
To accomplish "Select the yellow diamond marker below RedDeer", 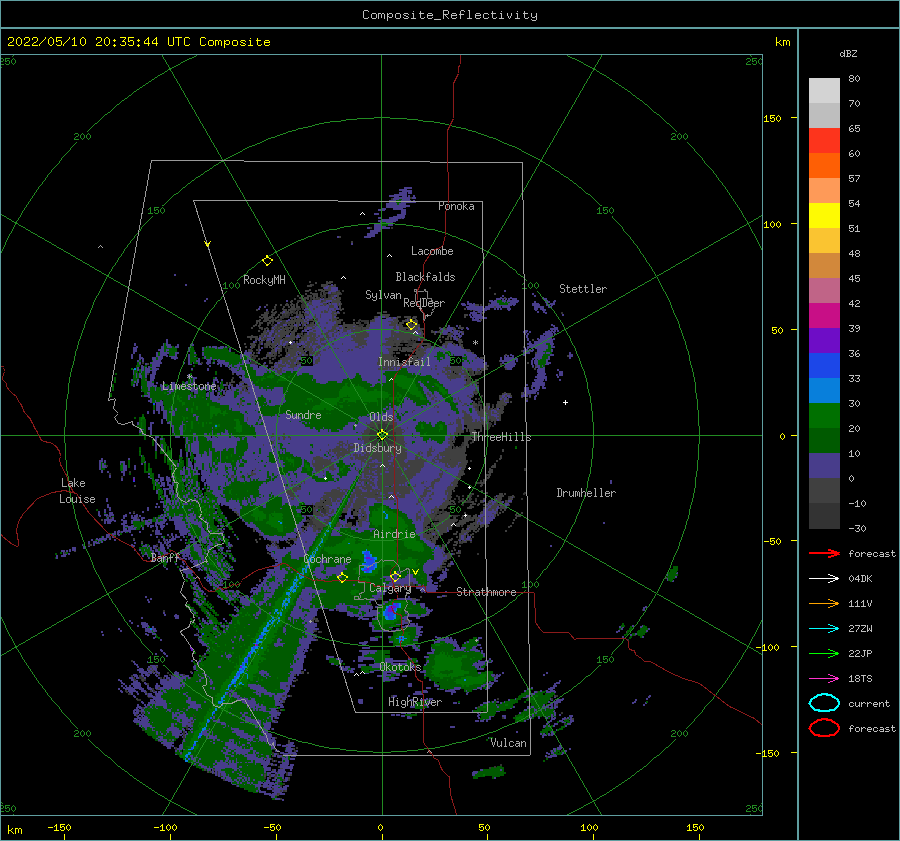I will click(412, 325).
